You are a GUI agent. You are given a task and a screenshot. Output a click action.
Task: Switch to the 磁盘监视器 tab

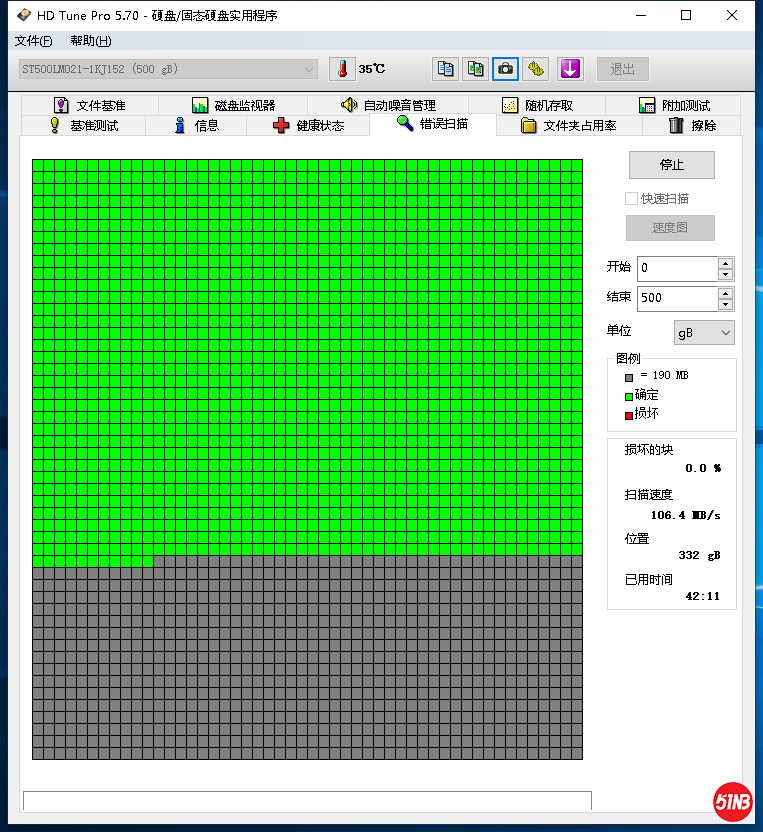pos(233,106)
